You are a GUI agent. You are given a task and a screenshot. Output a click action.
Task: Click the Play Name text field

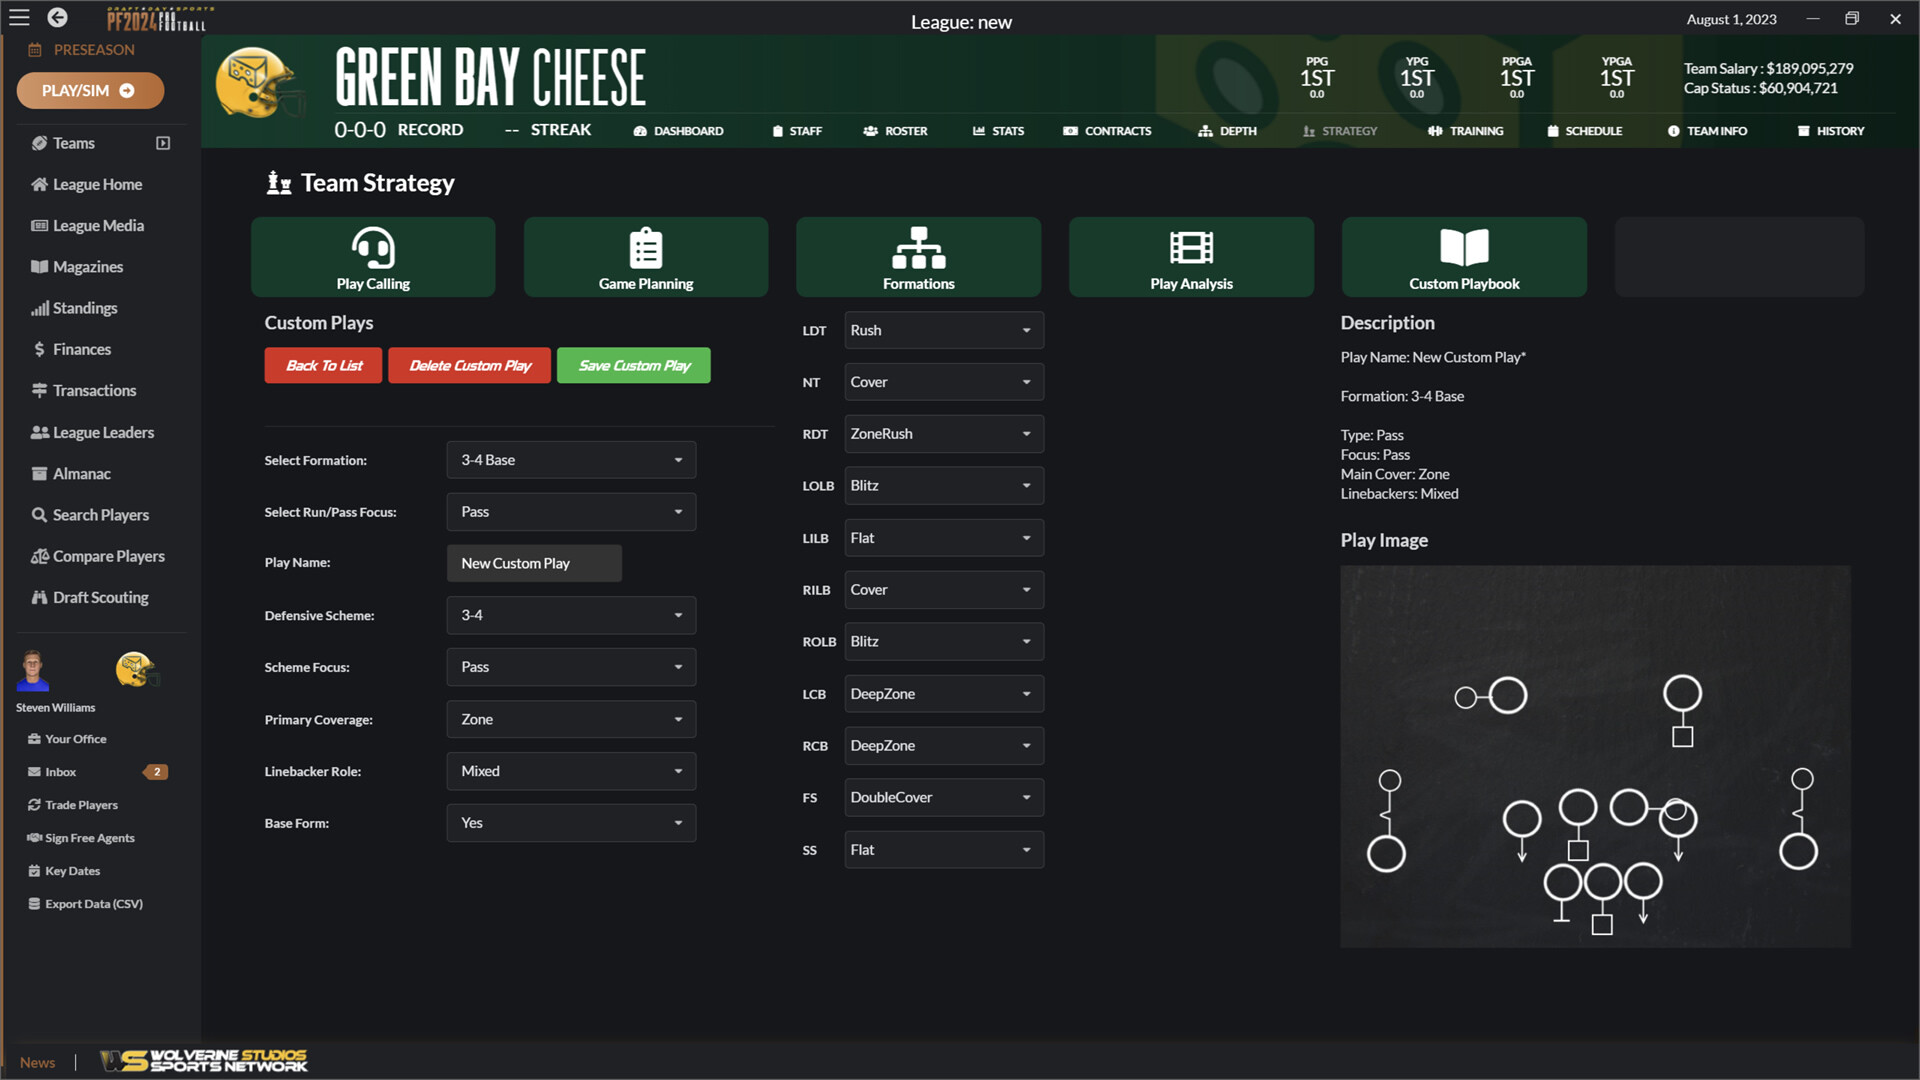coord(534,563)
